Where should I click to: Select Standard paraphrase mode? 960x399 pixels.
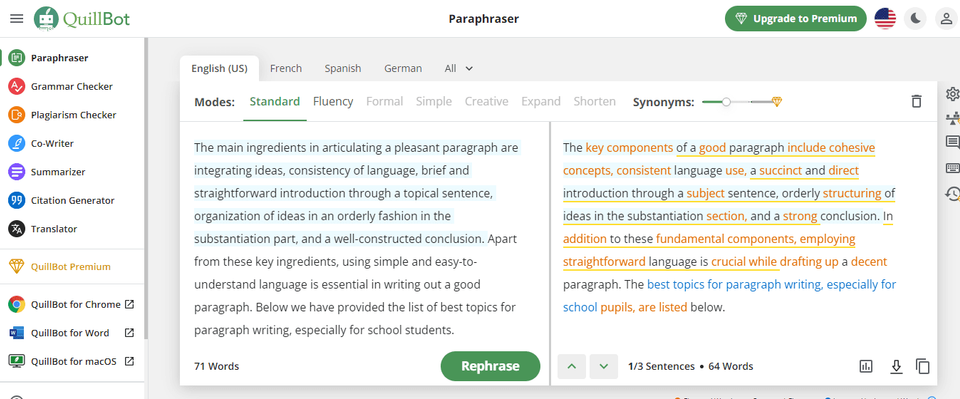pyautogui.click(x=275, y=102)
